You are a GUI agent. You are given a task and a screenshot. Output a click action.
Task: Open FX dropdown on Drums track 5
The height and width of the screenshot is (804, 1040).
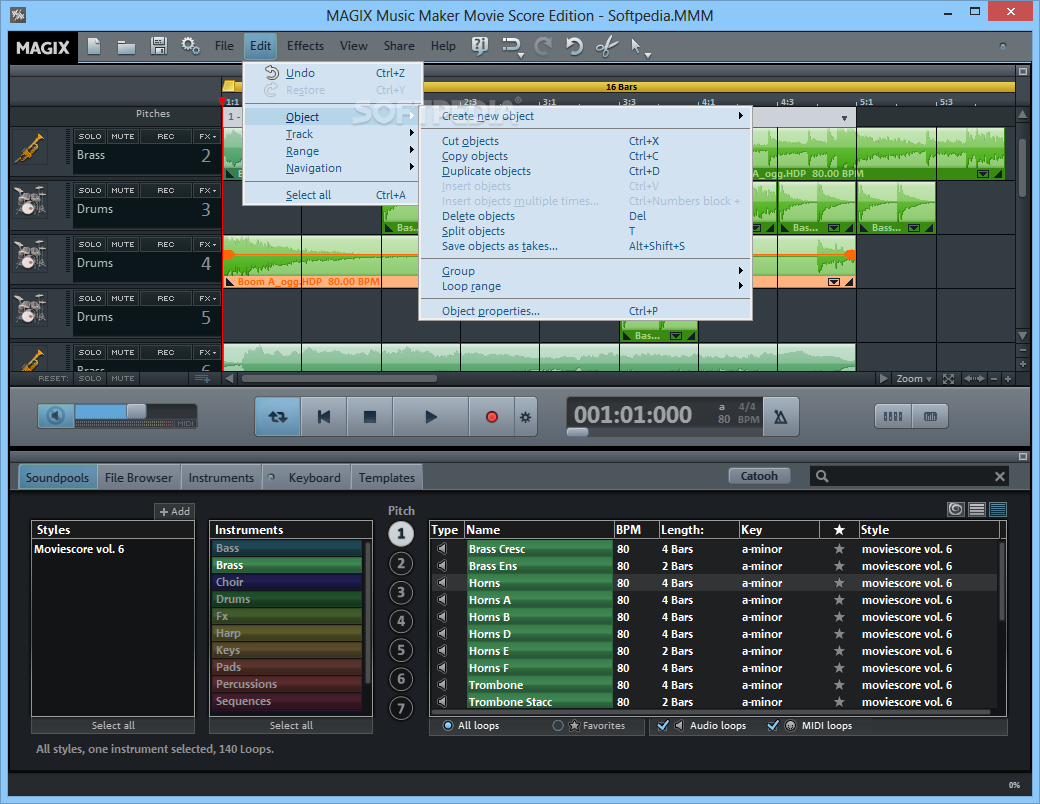click(x=208, y=299)
